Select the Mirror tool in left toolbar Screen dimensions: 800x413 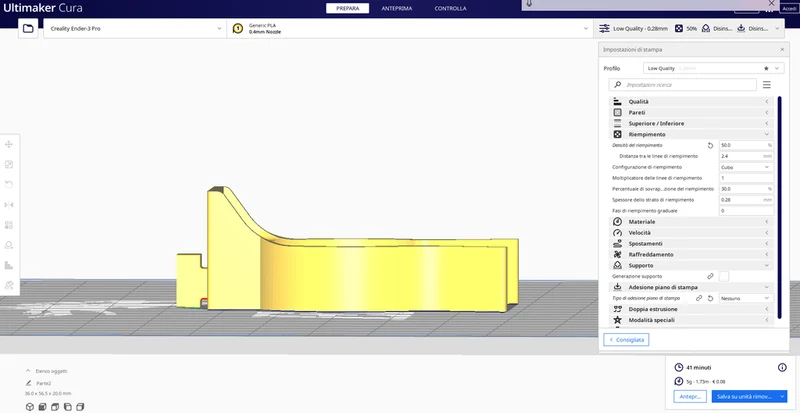[x=9, y=205]
